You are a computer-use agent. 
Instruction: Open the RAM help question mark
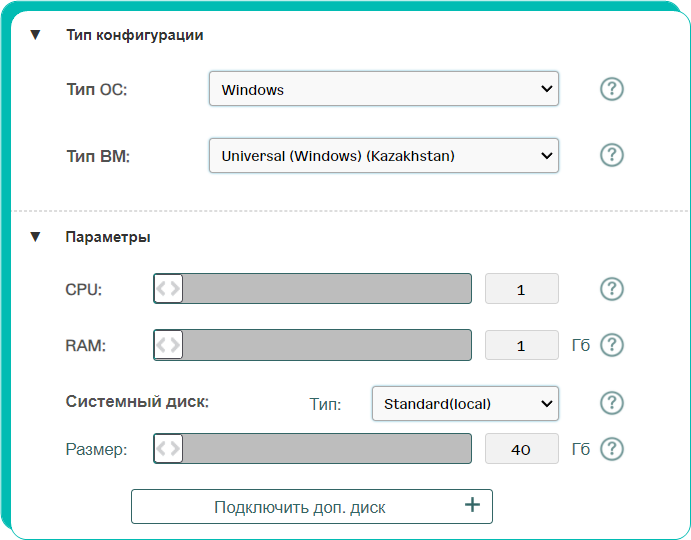click(x=612, y=345)
